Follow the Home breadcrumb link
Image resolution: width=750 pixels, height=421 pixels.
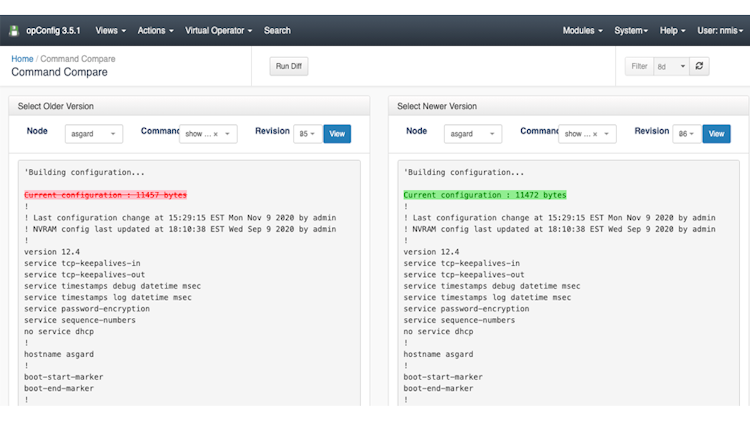(x=22, y=59)
